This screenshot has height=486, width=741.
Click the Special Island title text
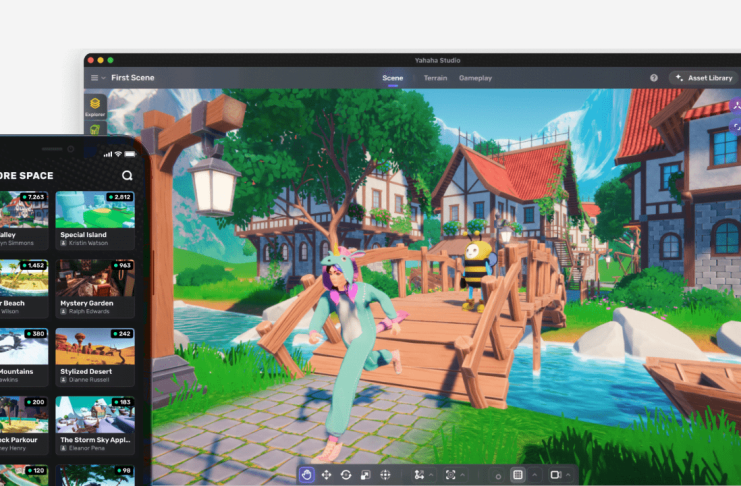(84, 234)
